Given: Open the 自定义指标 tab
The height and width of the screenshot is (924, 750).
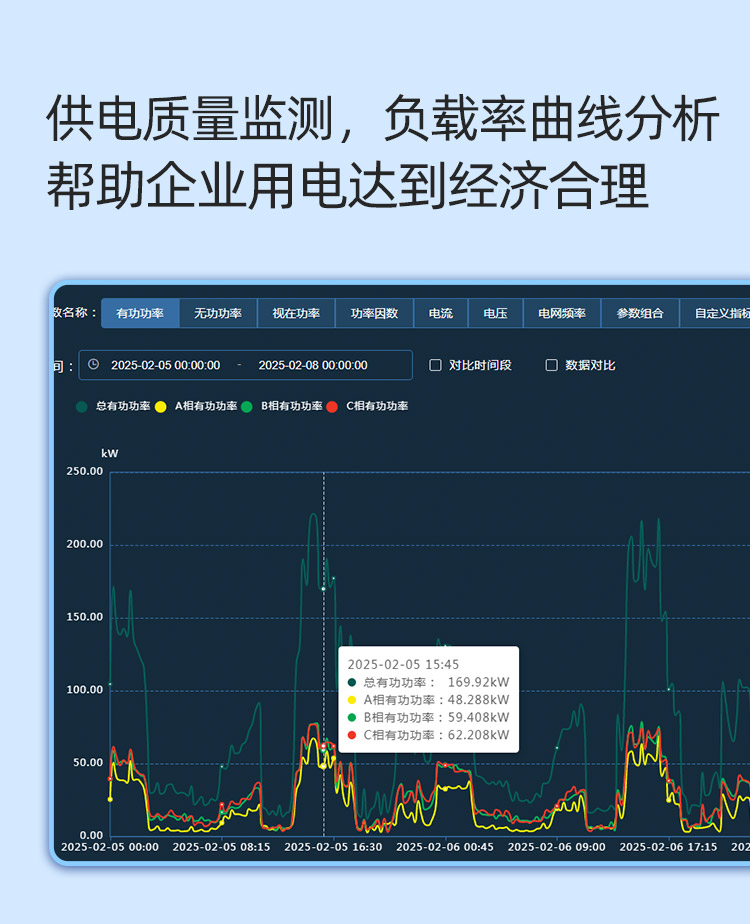Looking at the screenshot, I should click(718, 313).
